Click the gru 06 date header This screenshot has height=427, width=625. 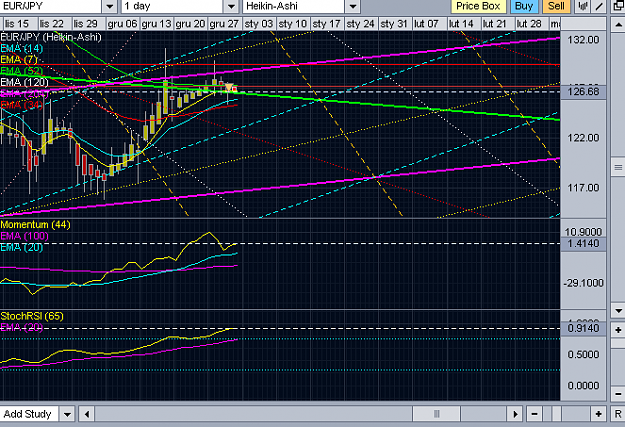coord(122,24)
